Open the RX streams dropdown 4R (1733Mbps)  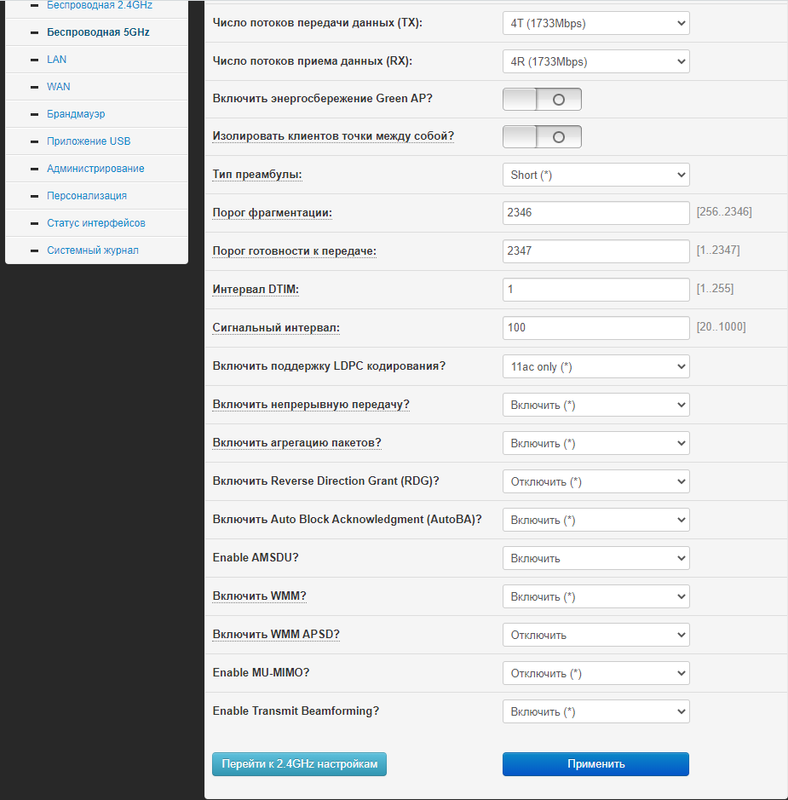596,62
